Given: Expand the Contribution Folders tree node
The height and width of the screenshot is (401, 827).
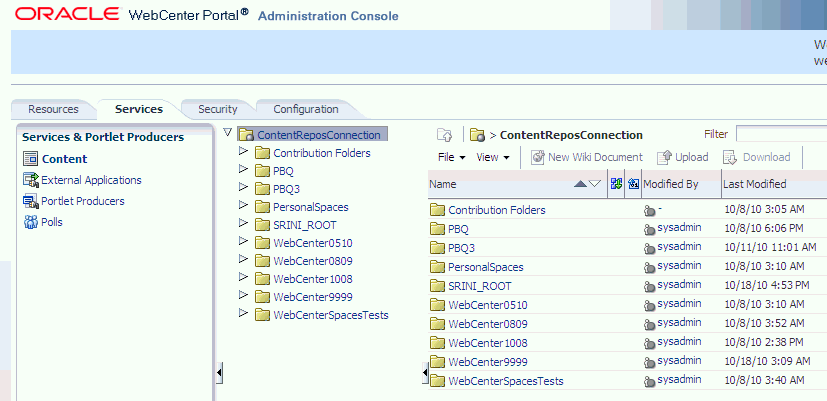Looking at the screenshot, I should 243,152.
